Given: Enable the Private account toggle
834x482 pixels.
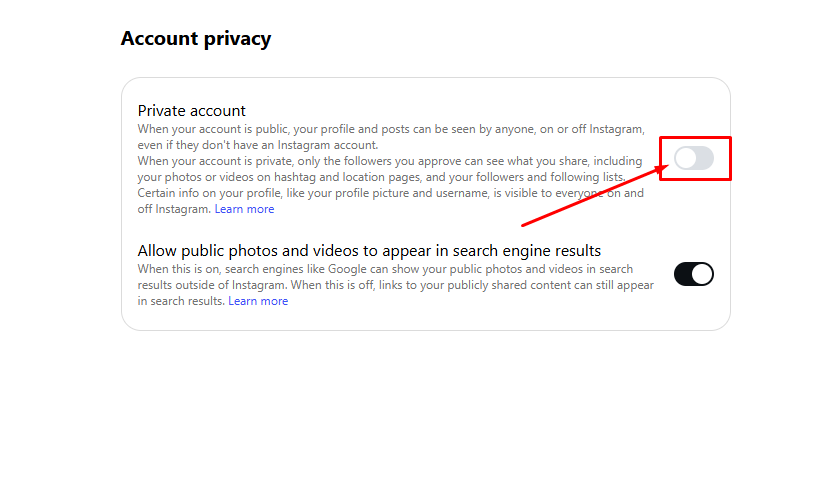Looking at the screenshot, I should tap(694, 158).
